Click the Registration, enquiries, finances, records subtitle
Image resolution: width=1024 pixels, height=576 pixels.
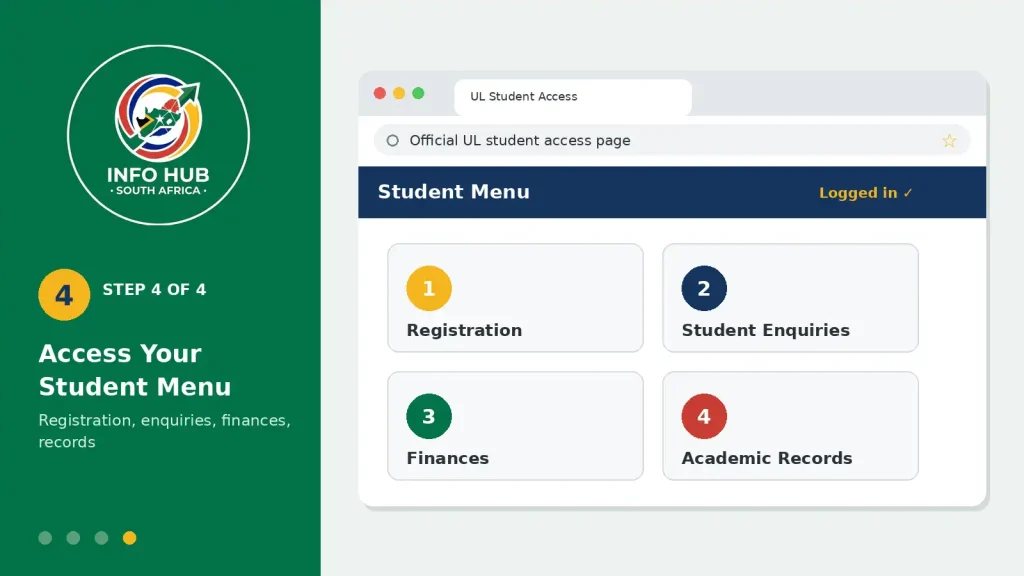[x=165, y=431]
